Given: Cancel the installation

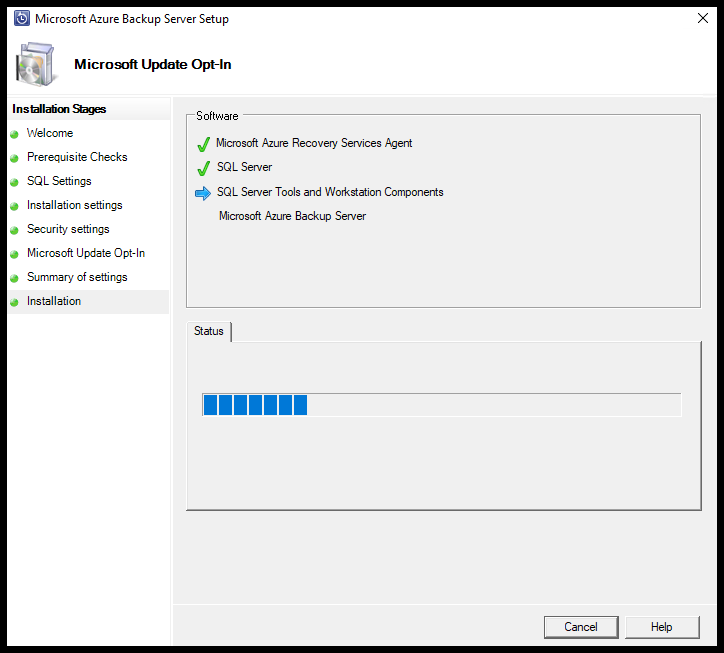Looking at the screenshot, I should pos(581,627).
